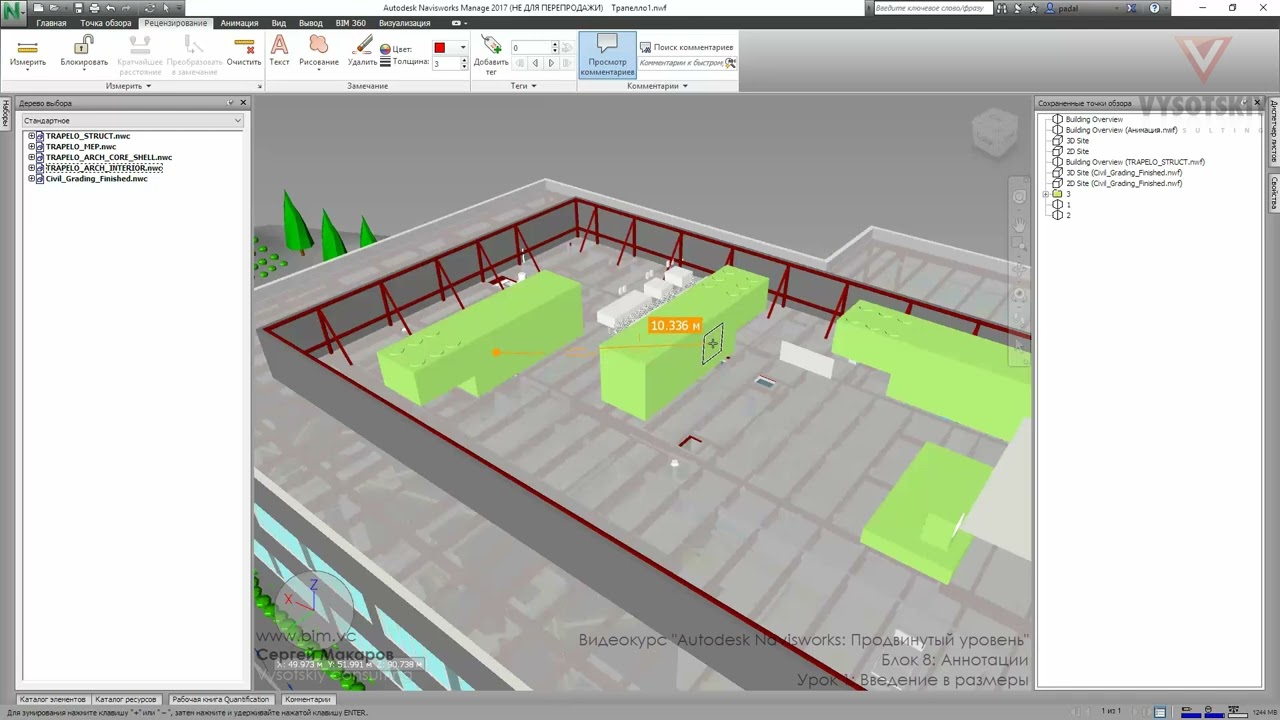Click the Add Tag (Добавить тег) tool
This screenshot has height=720, width=1280.
pos(491,55)
